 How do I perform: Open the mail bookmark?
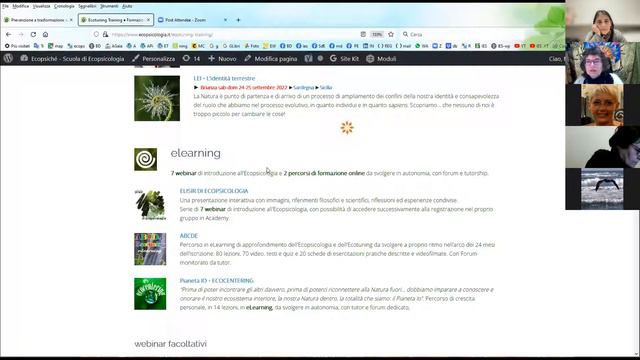coord(403,46)
